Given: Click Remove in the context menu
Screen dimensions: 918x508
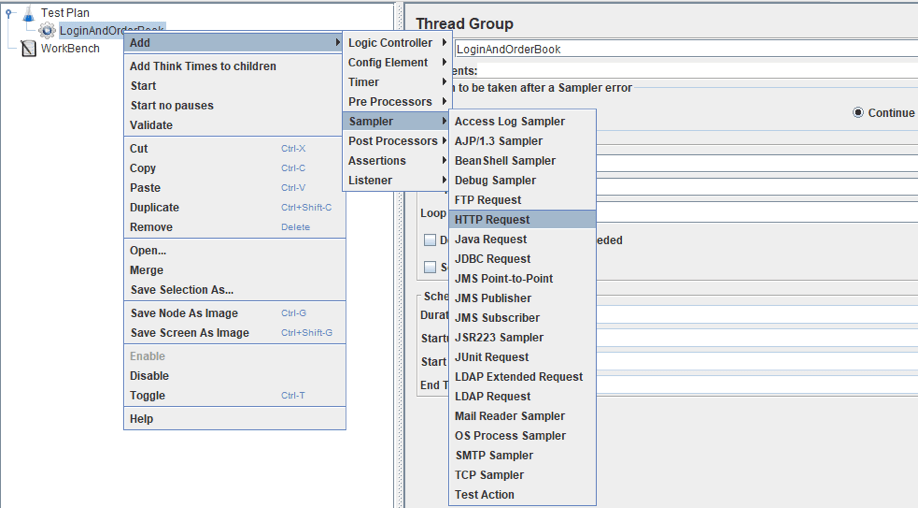Looking at the screenshot, I should pyautogui.click(x=234, y=227).
